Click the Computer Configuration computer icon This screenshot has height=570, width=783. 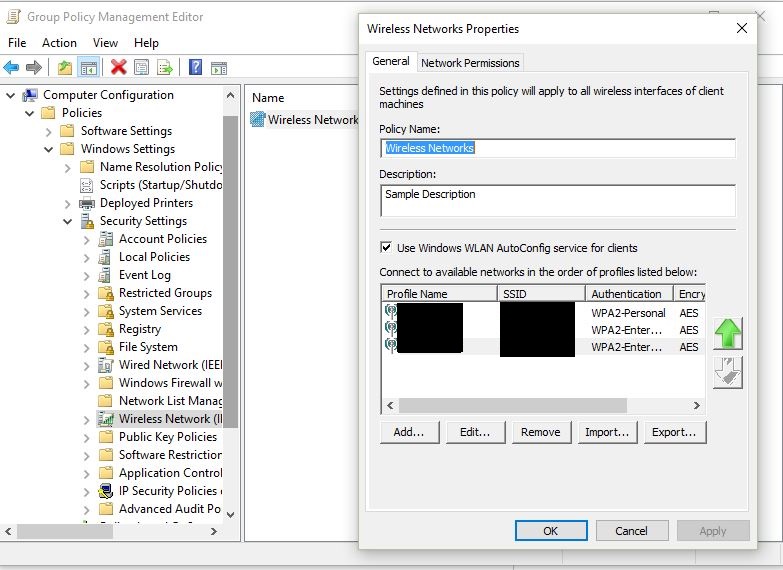[x=30, y=95]
